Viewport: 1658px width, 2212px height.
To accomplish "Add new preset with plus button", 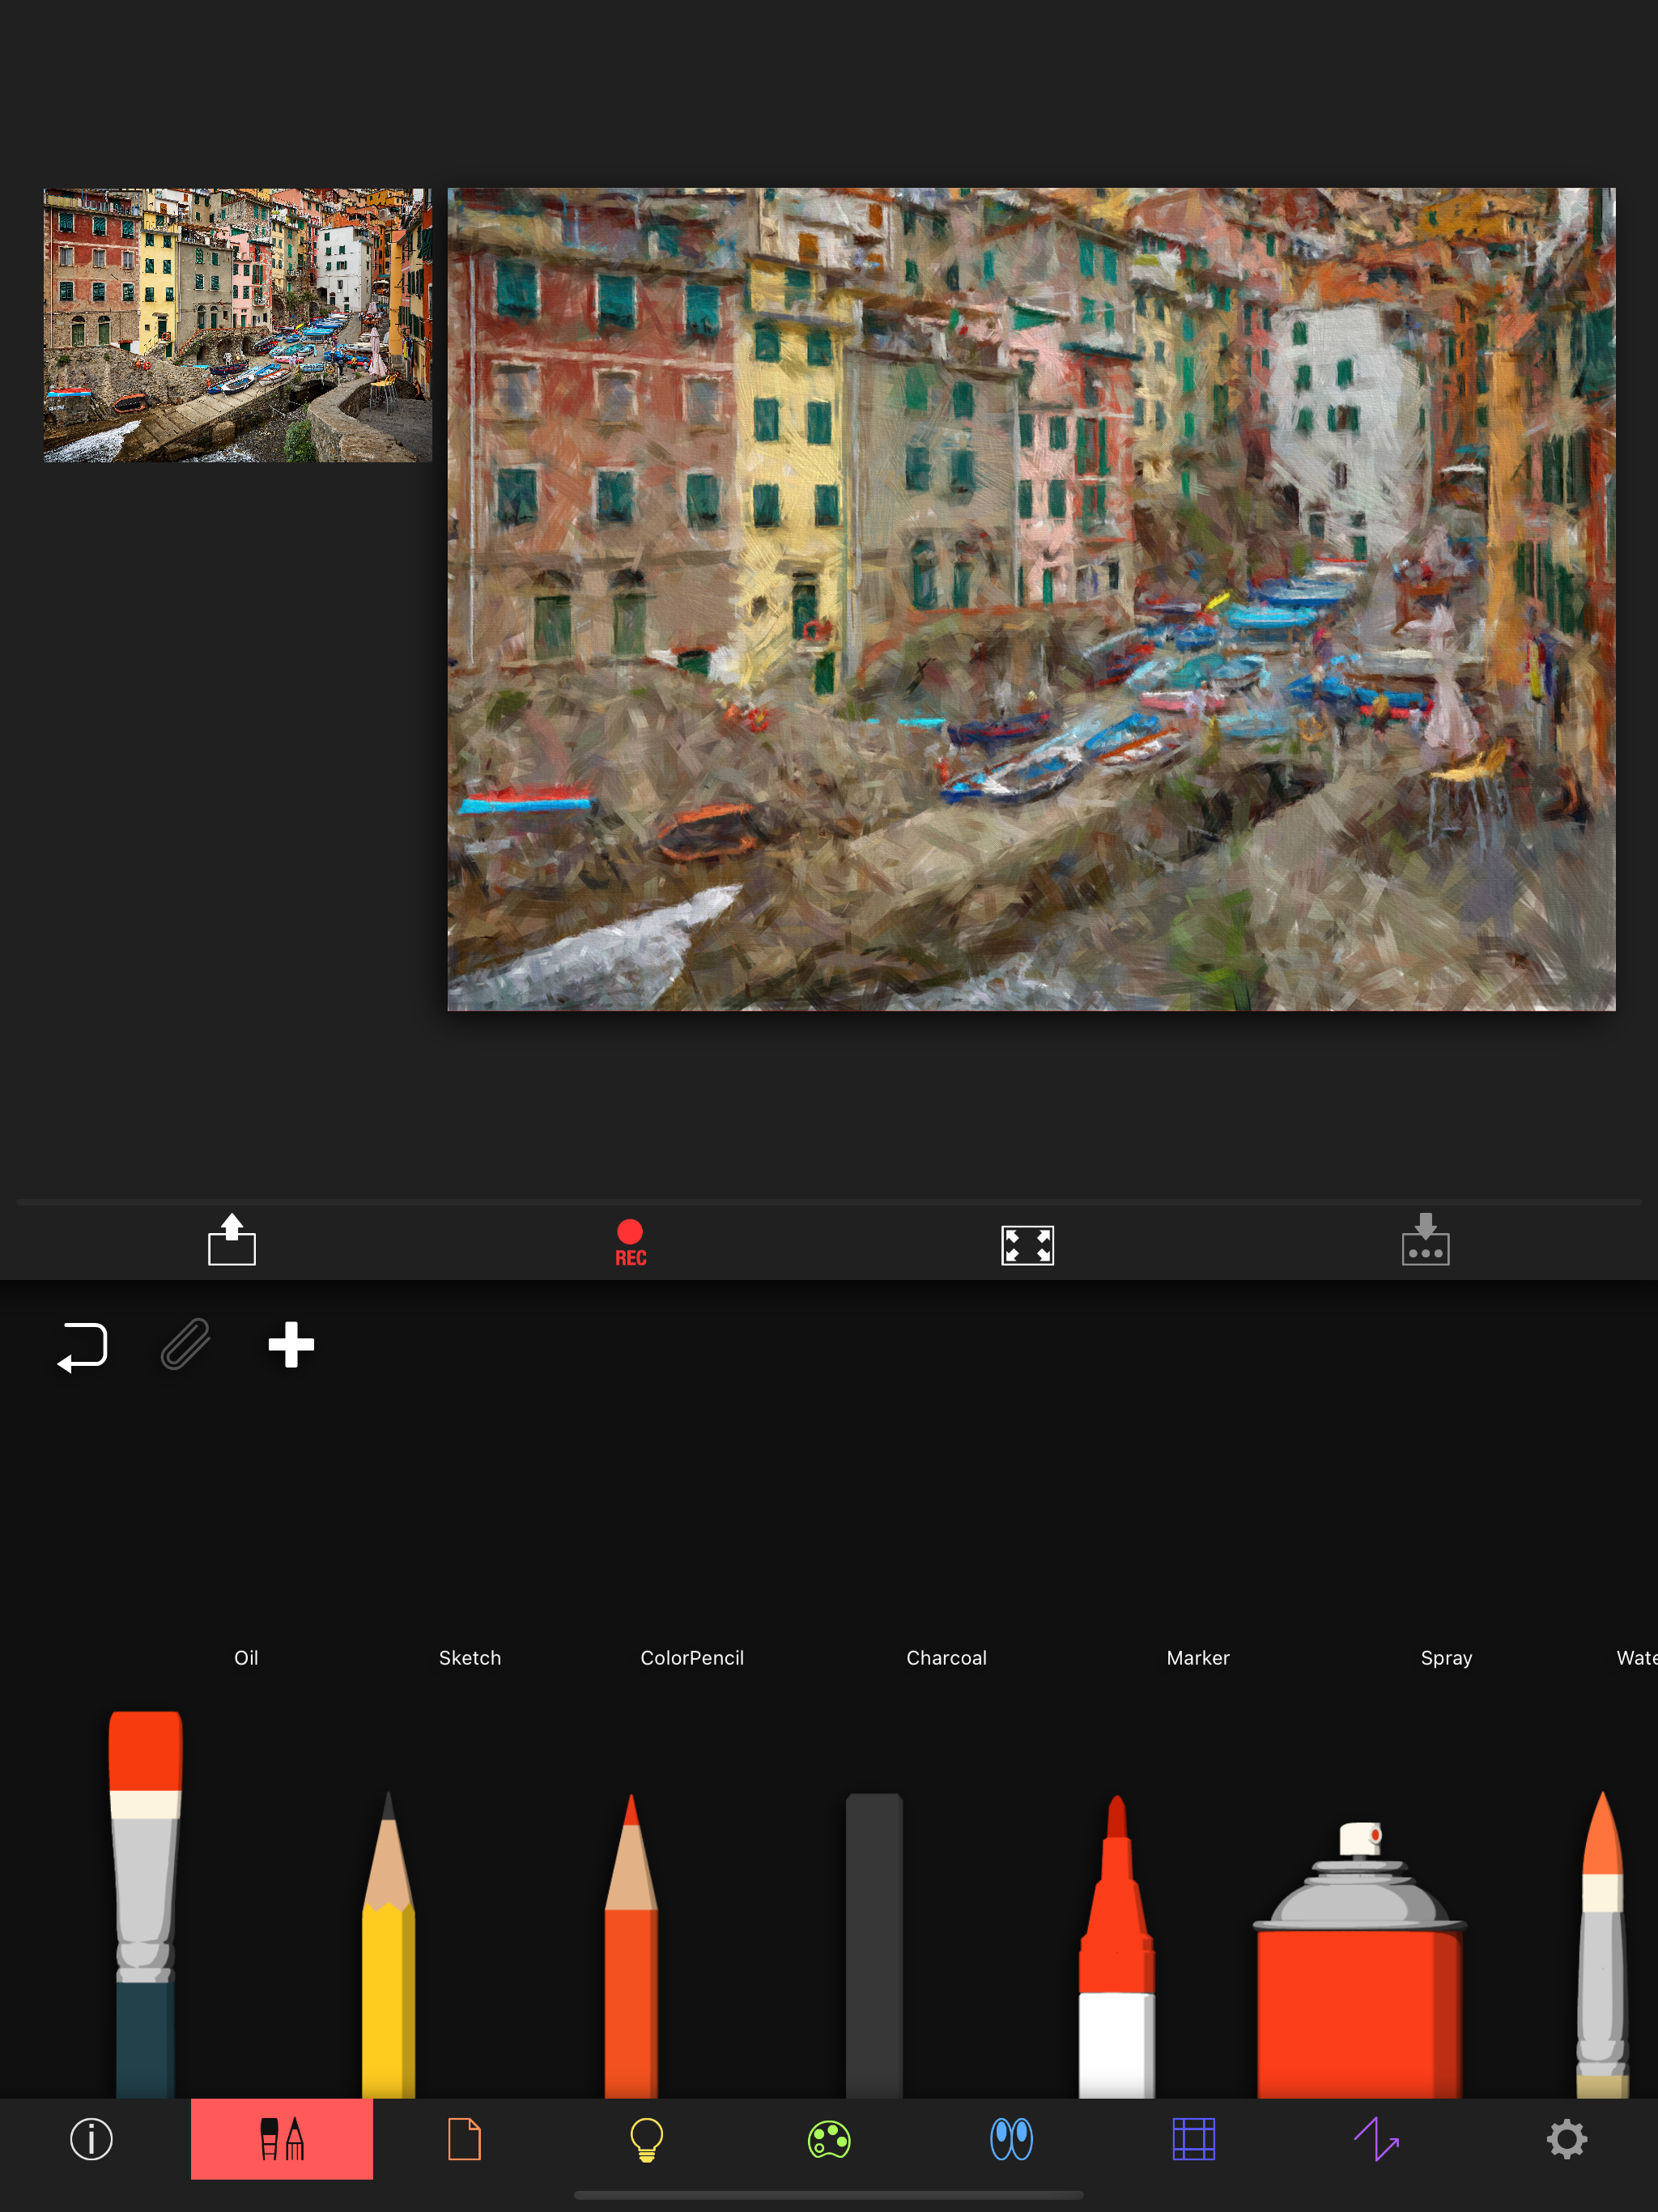I will pos(291,1344).
